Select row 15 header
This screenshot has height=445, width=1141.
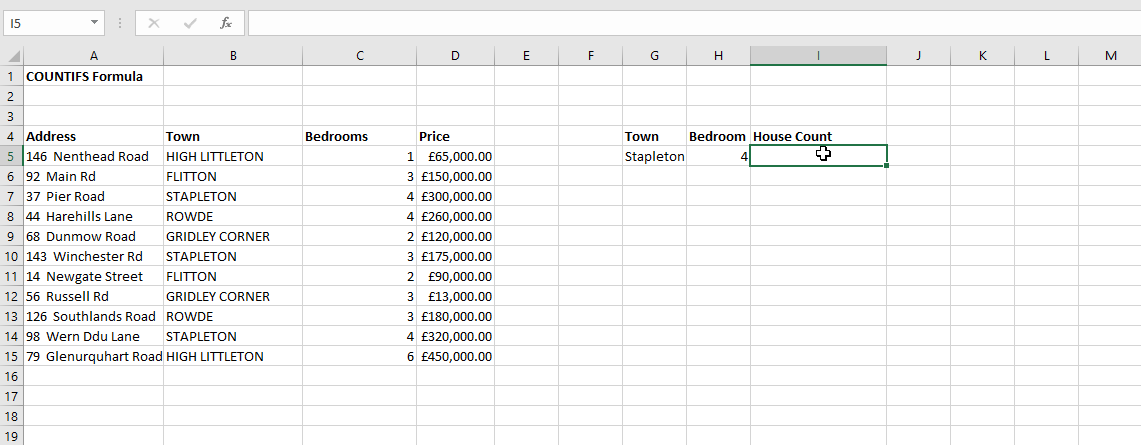pyautogui.click(x=11, y=356)
